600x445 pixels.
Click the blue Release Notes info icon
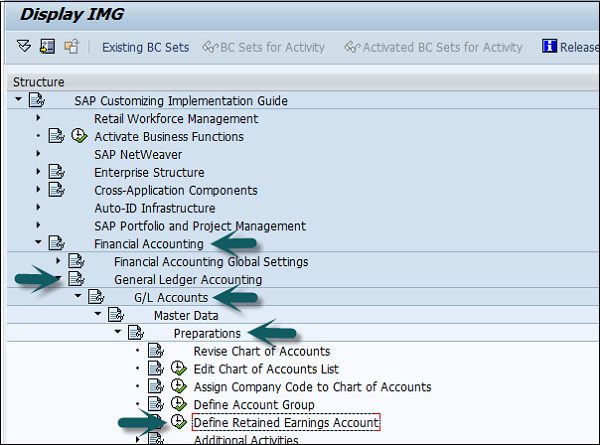549,47
